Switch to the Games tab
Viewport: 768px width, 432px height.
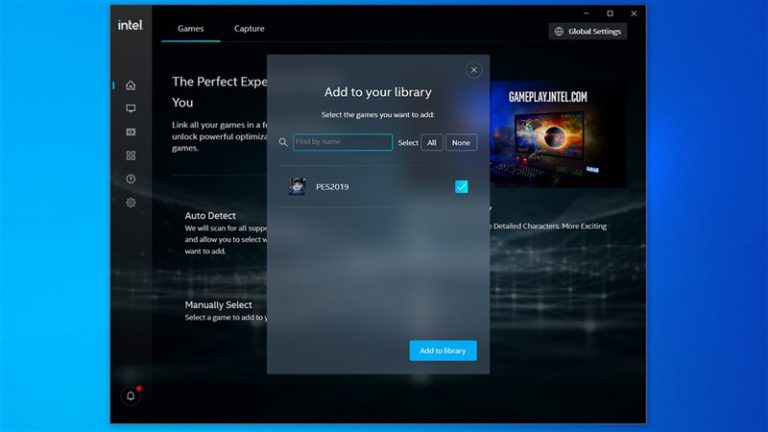190,29
